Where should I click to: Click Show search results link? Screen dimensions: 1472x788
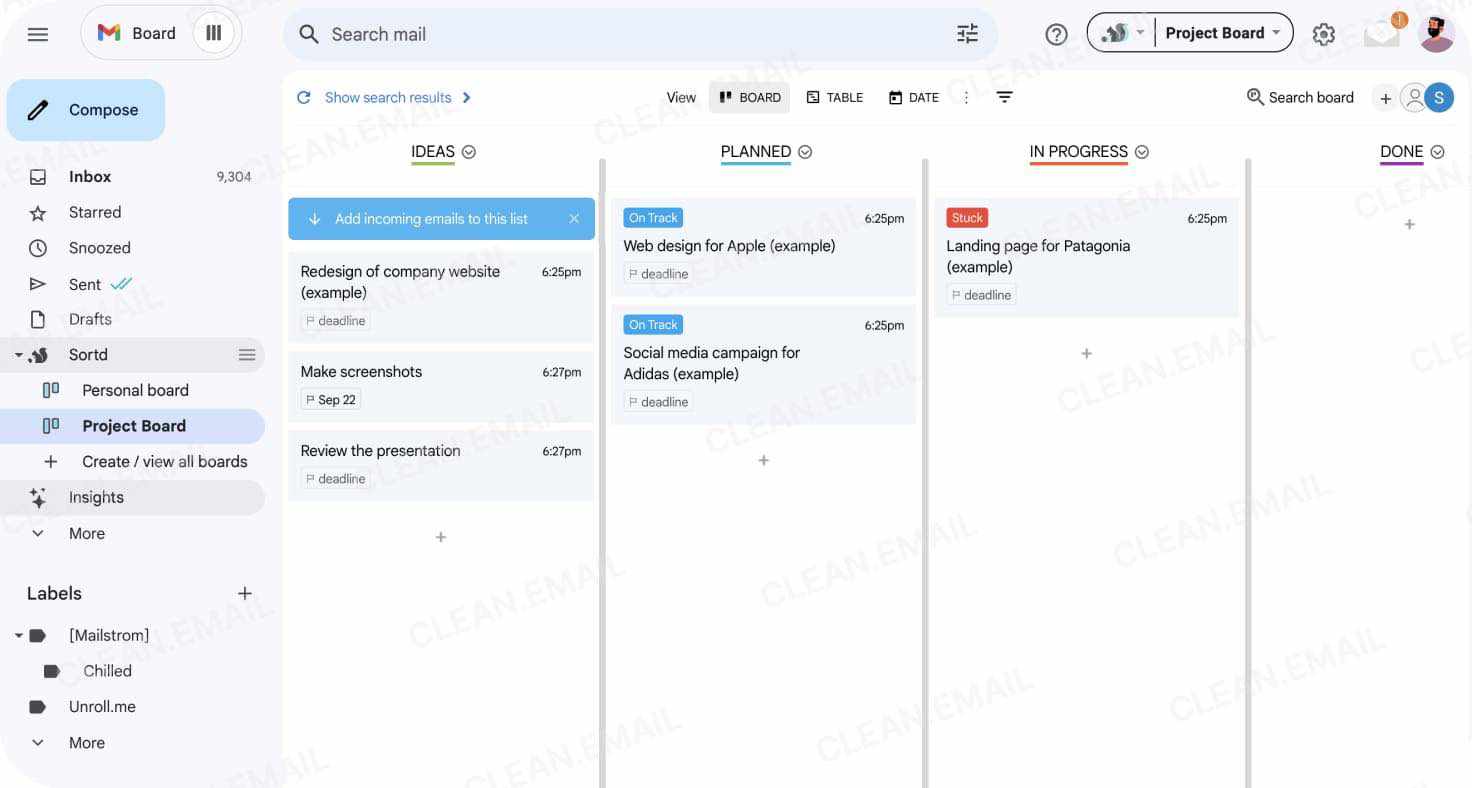pos(386,97)
